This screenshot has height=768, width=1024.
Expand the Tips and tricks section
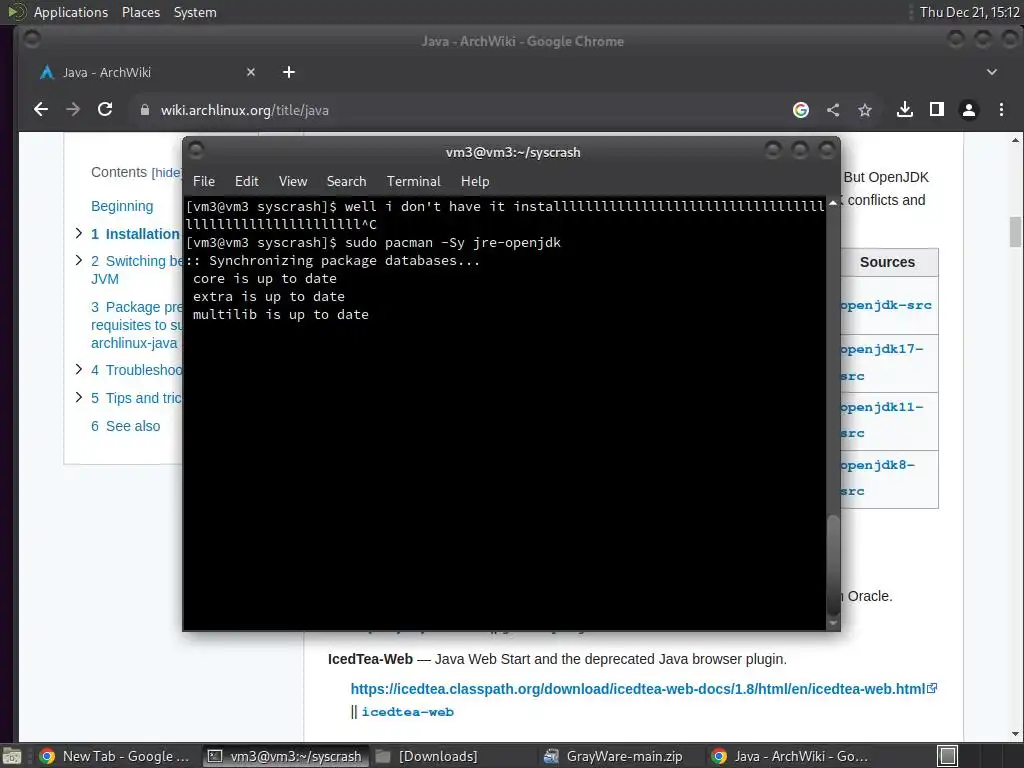[x=78, y=397]
